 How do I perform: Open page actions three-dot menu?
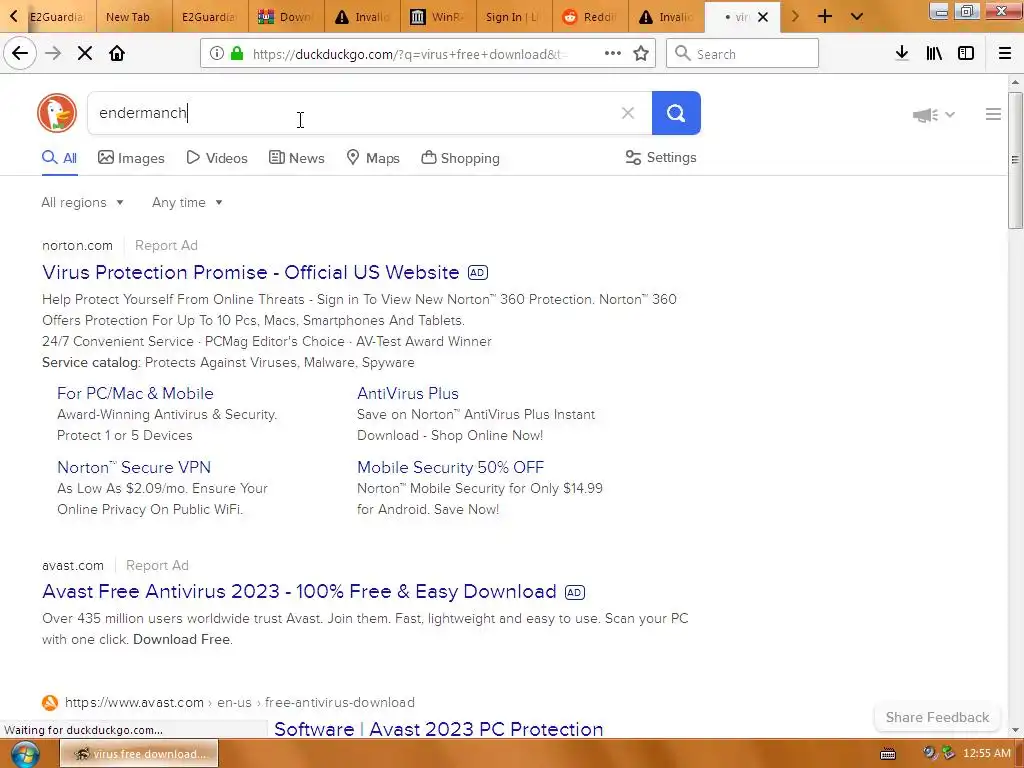pyautogui.click(x=613, y=54)
